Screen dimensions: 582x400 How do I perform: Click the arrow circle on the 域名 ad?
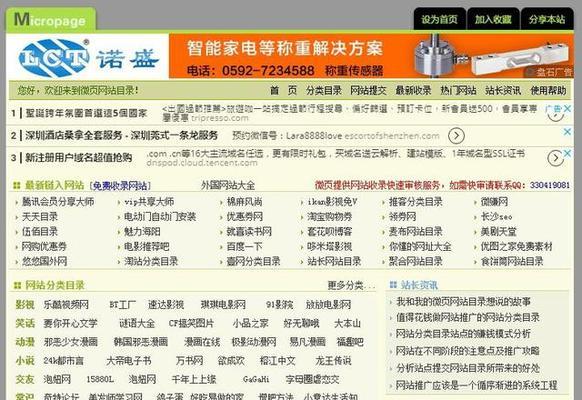(x=556, y=158)
